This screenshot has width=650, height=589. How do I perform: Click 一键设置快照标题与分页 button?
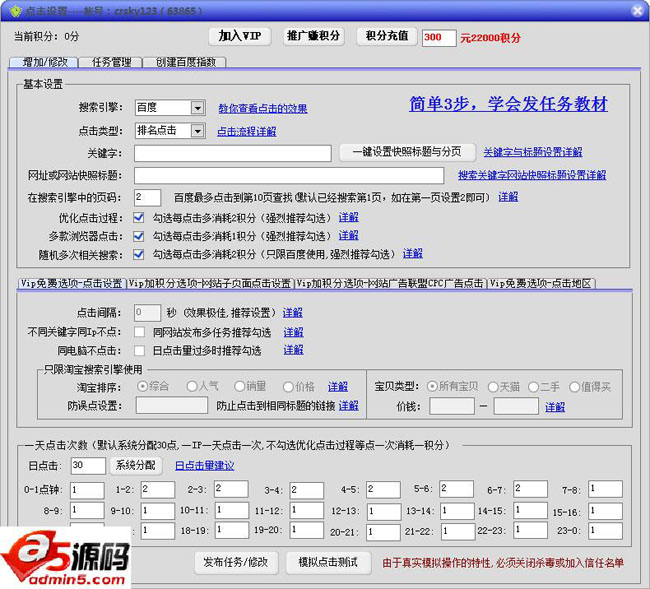(x=407, y=152)
